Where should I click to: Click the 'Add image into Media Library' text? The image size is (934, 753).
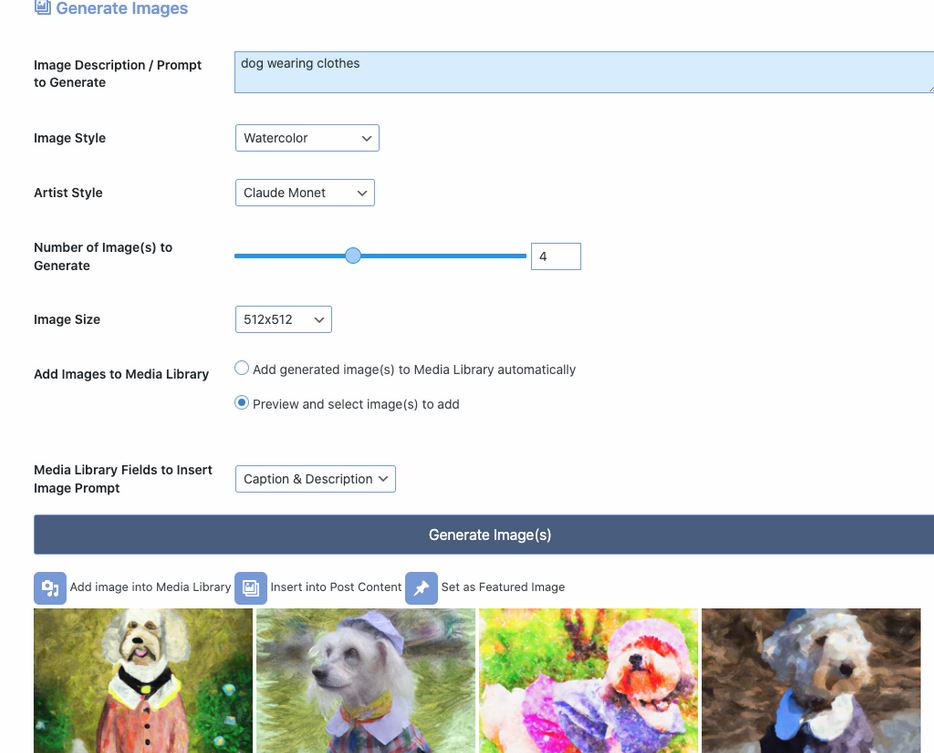click(x=150, y=588)
